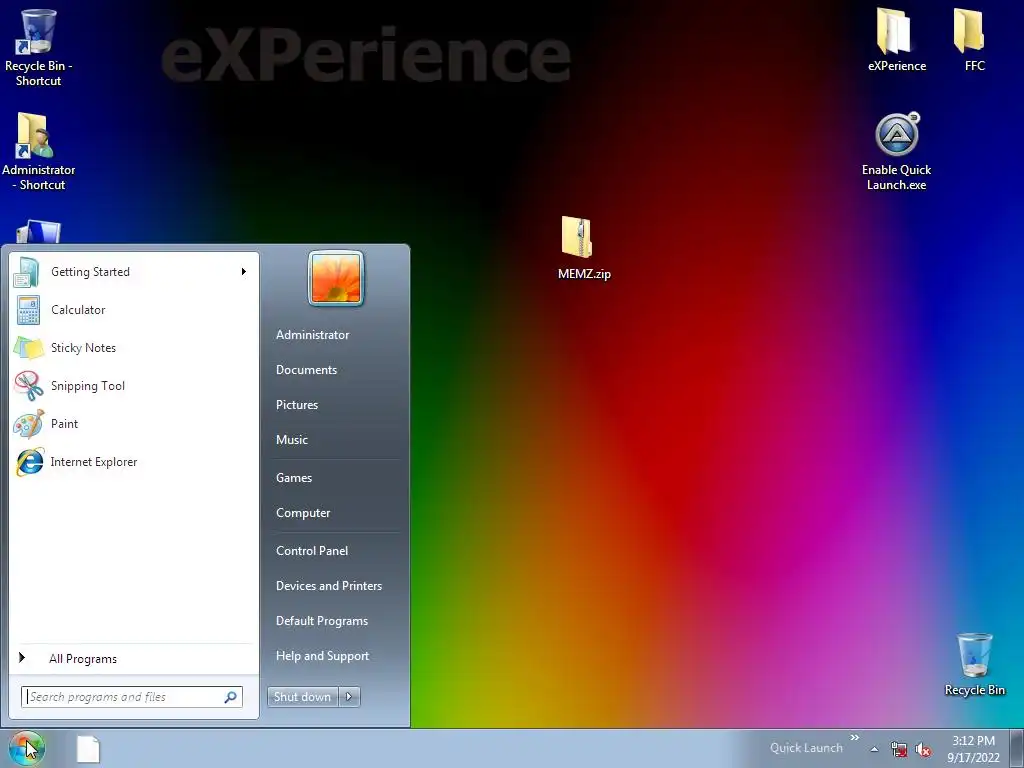
Task: Expand the Quick Launch chevron
Action: pos(854,738)
